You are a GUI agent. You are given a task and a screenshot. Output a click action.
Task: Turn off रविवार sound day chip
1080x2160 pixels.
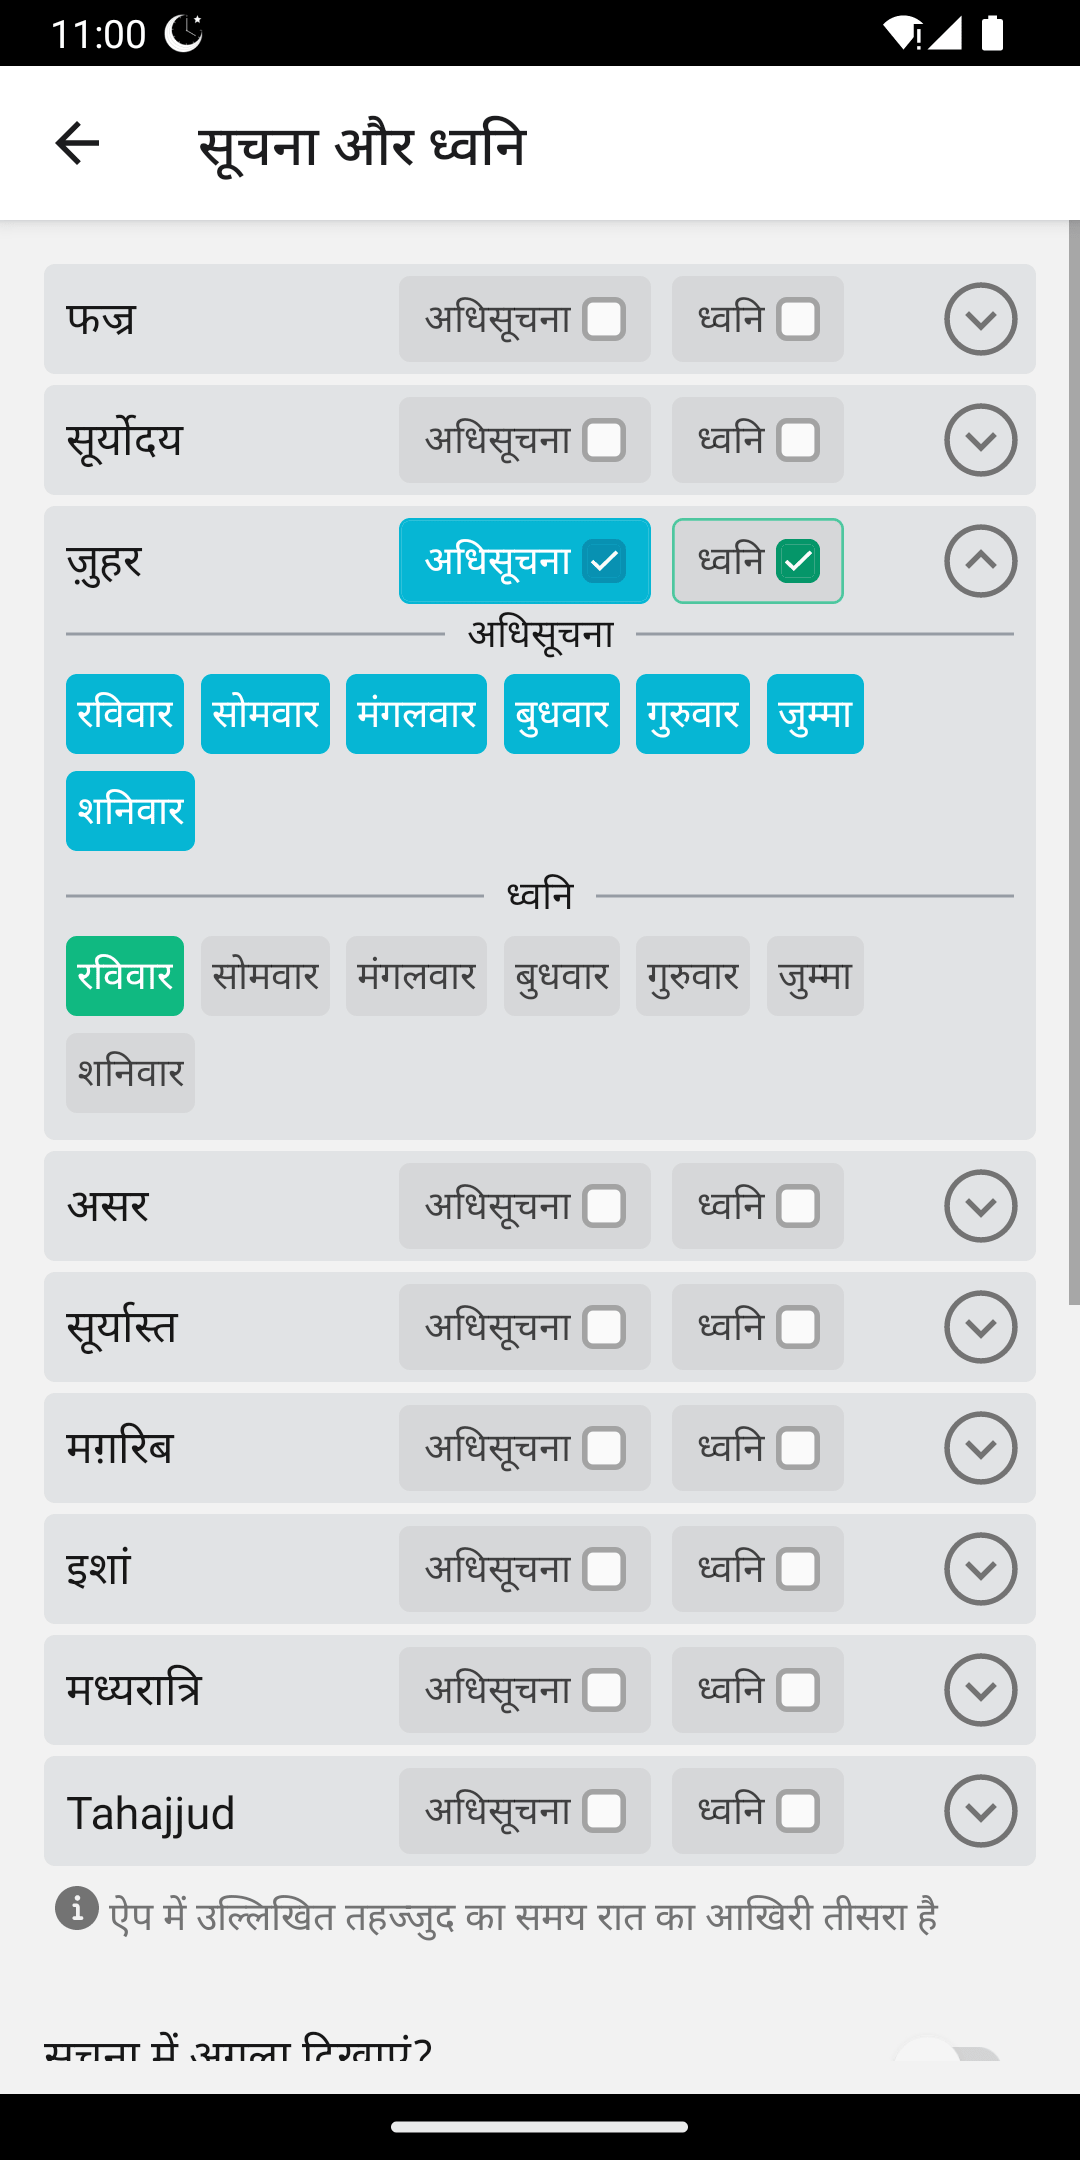coord(125,976)
